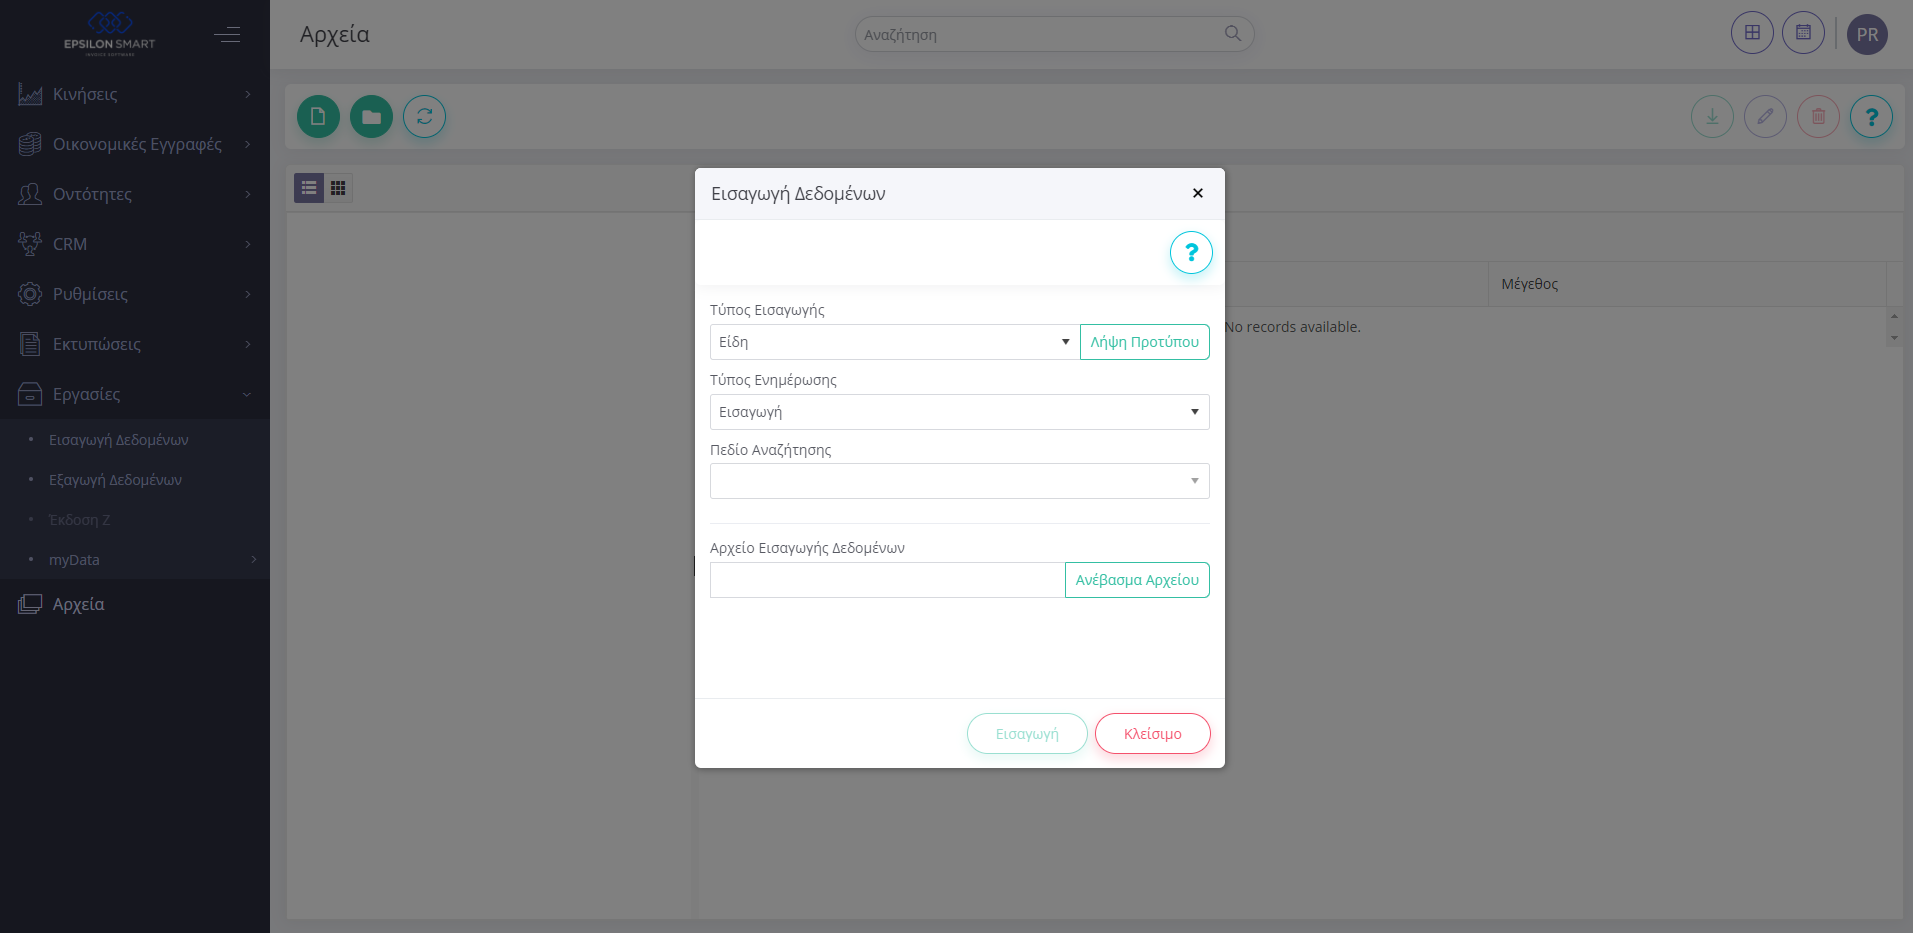Click the download icon in toolbar
This screenshot has height=933, width=1913.
tap(1712, 117)
